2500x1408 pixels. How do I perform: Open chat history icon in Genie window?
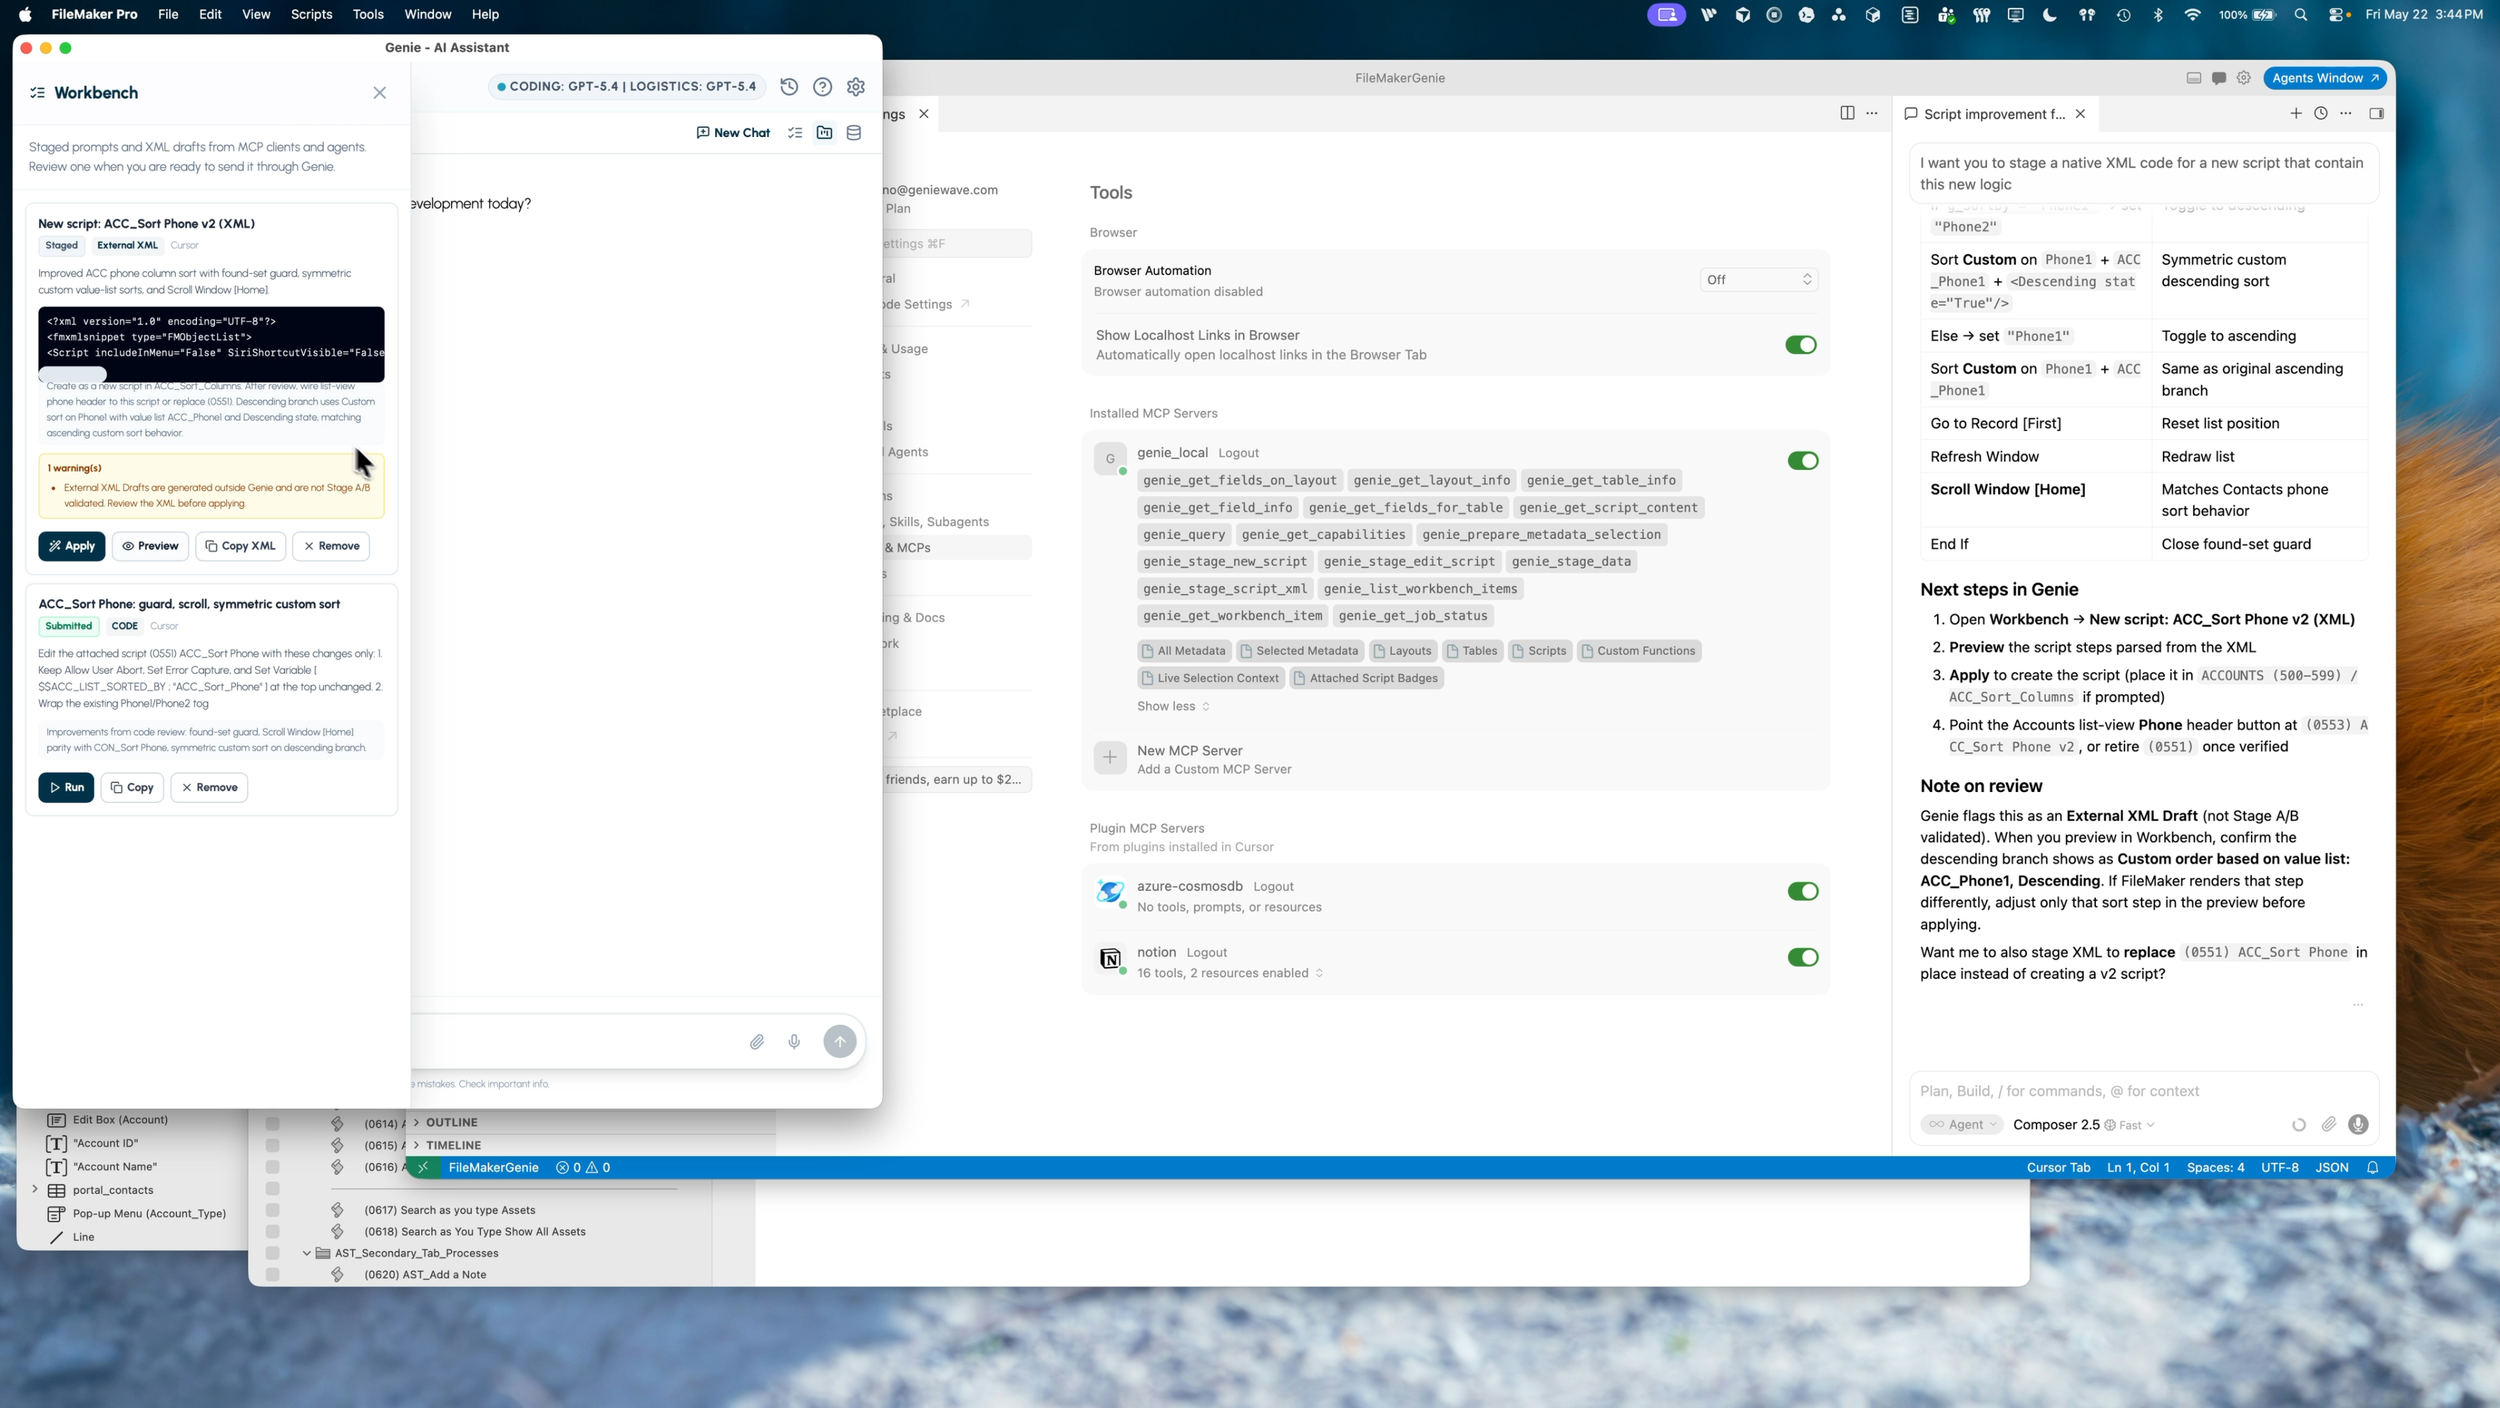tap(789, 87)
